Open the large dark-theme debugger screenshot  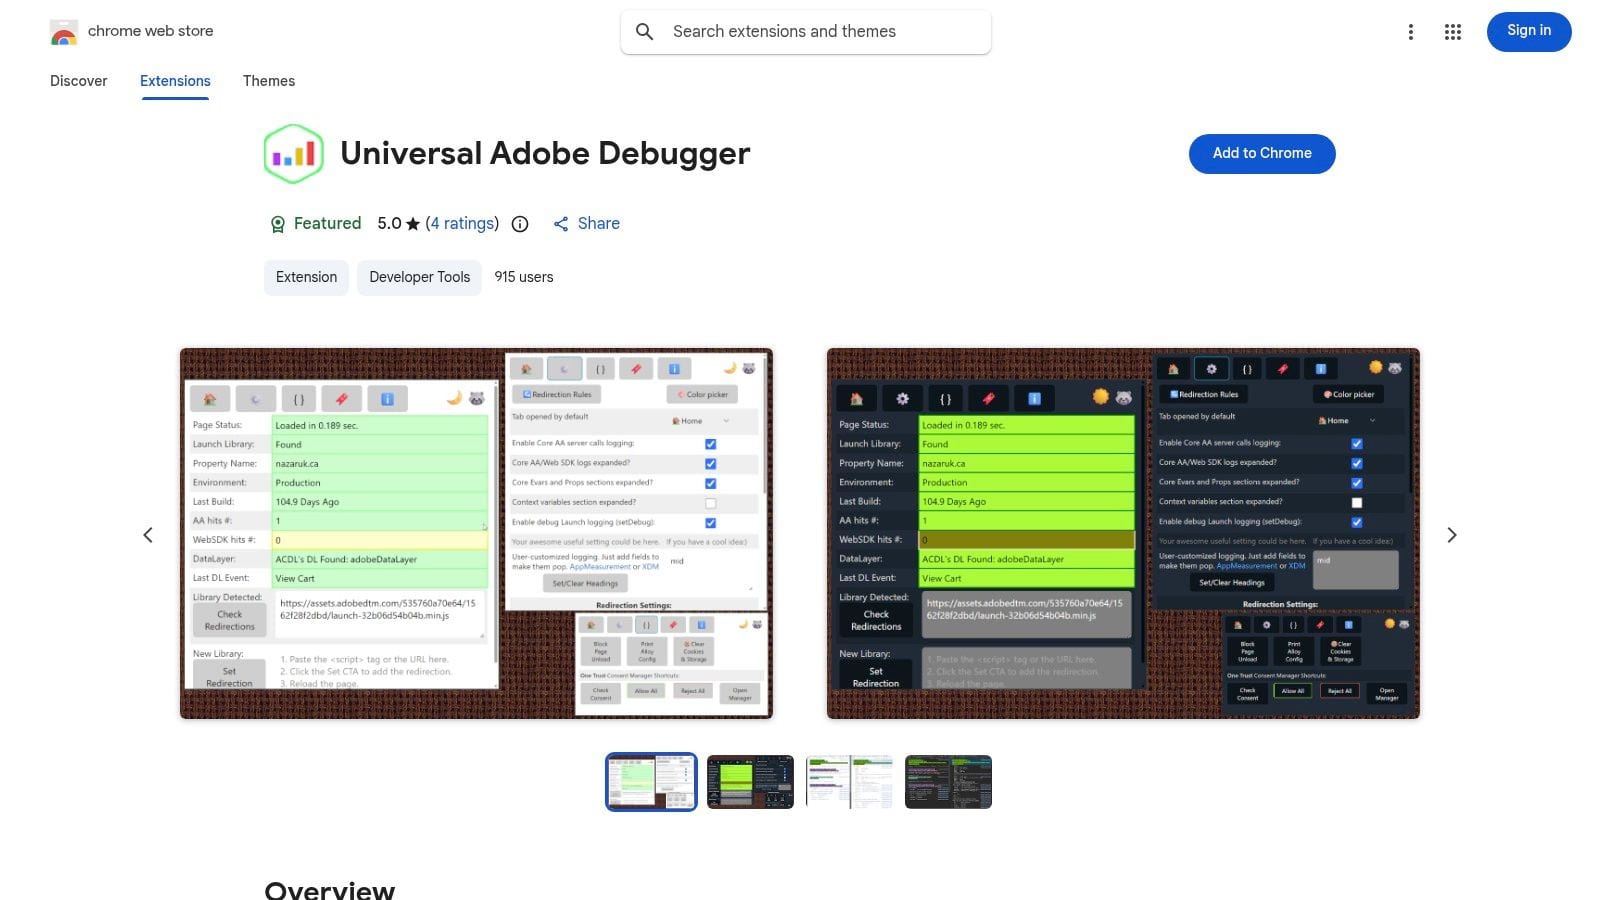tap(1123, 533)
